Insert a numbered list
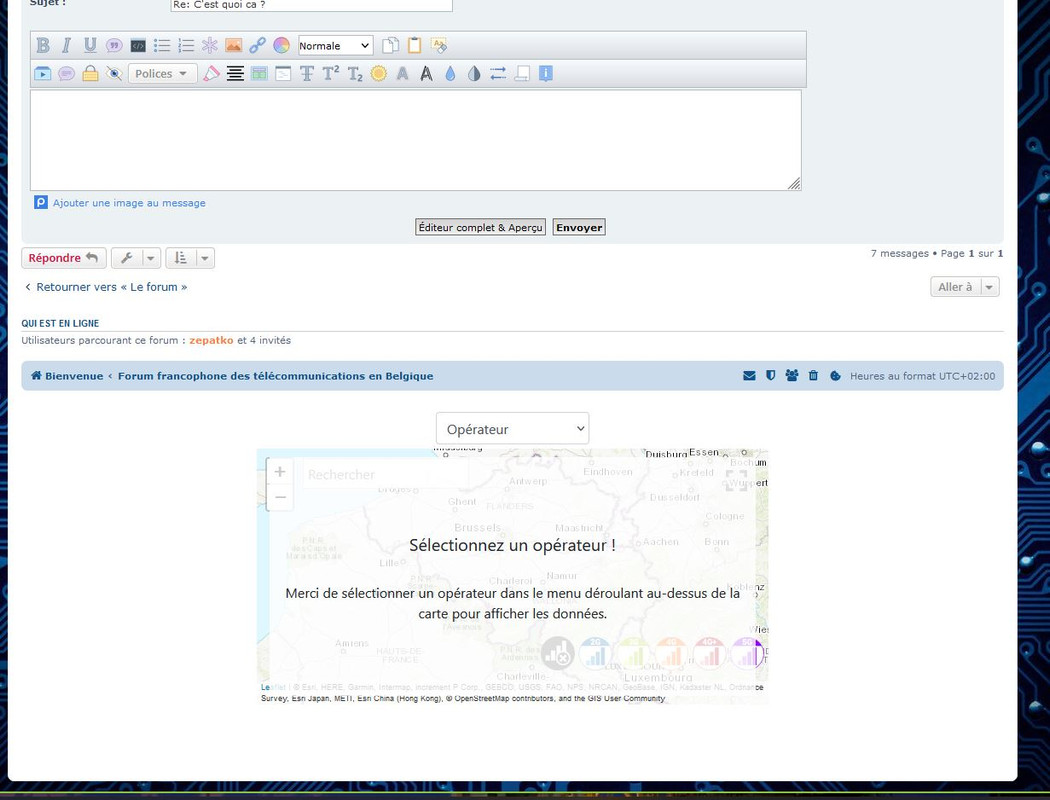This screenshot has height=800, width=1050. click(185, 46)
